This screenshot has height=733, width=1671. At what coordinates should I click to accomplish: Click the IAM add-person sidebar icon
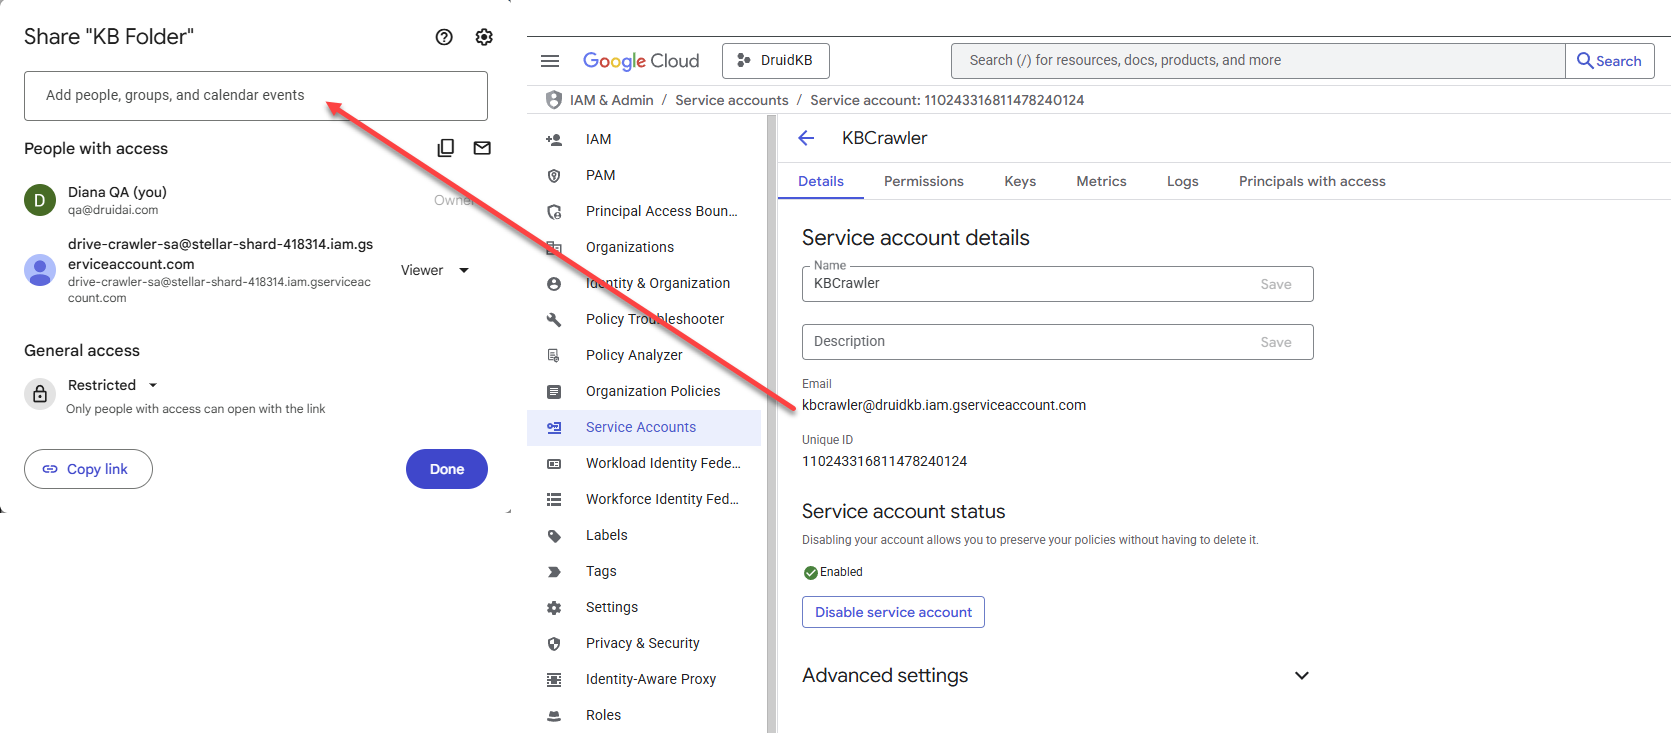pos(554,140)
